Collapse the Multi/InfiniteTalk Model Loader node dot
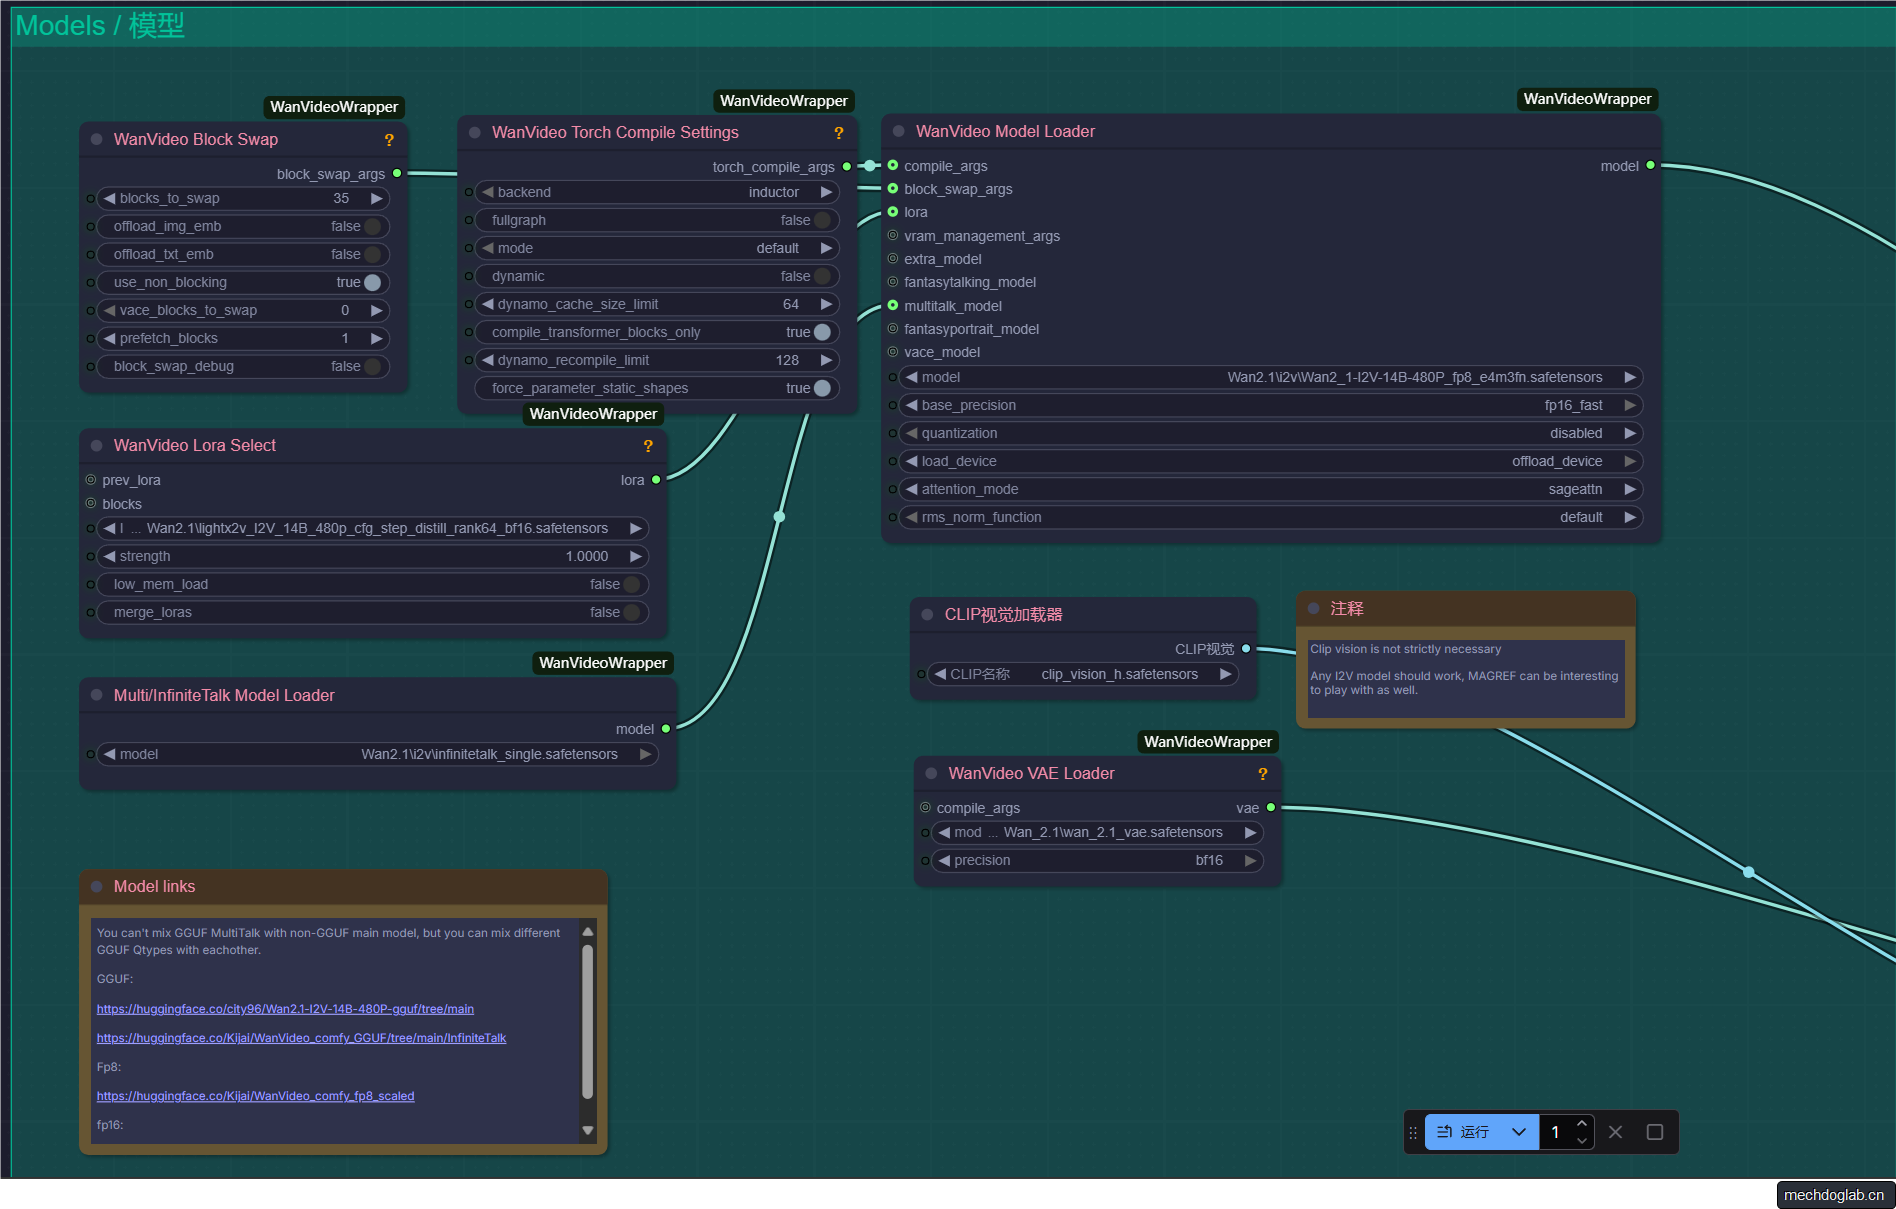 (97, 696)
